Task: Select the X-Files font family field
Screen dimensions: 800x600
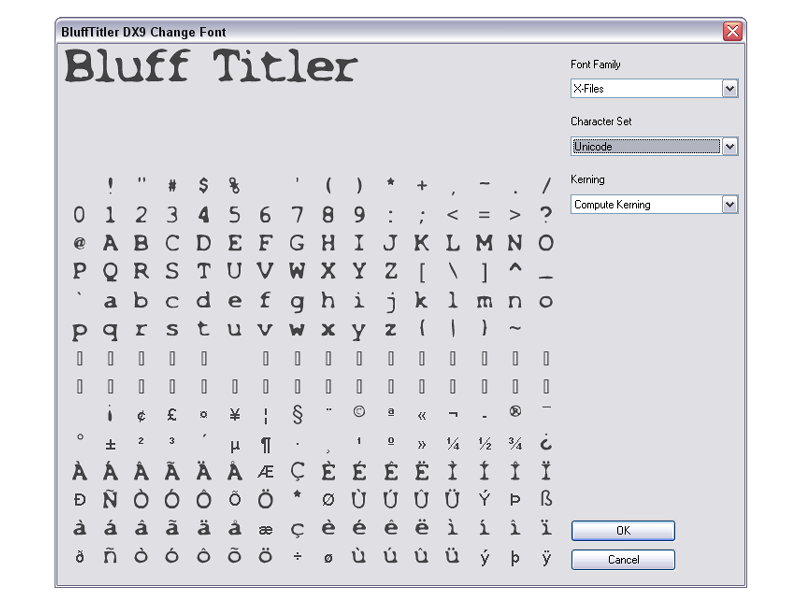Action: pyautogui.click(x=646, y=89)
